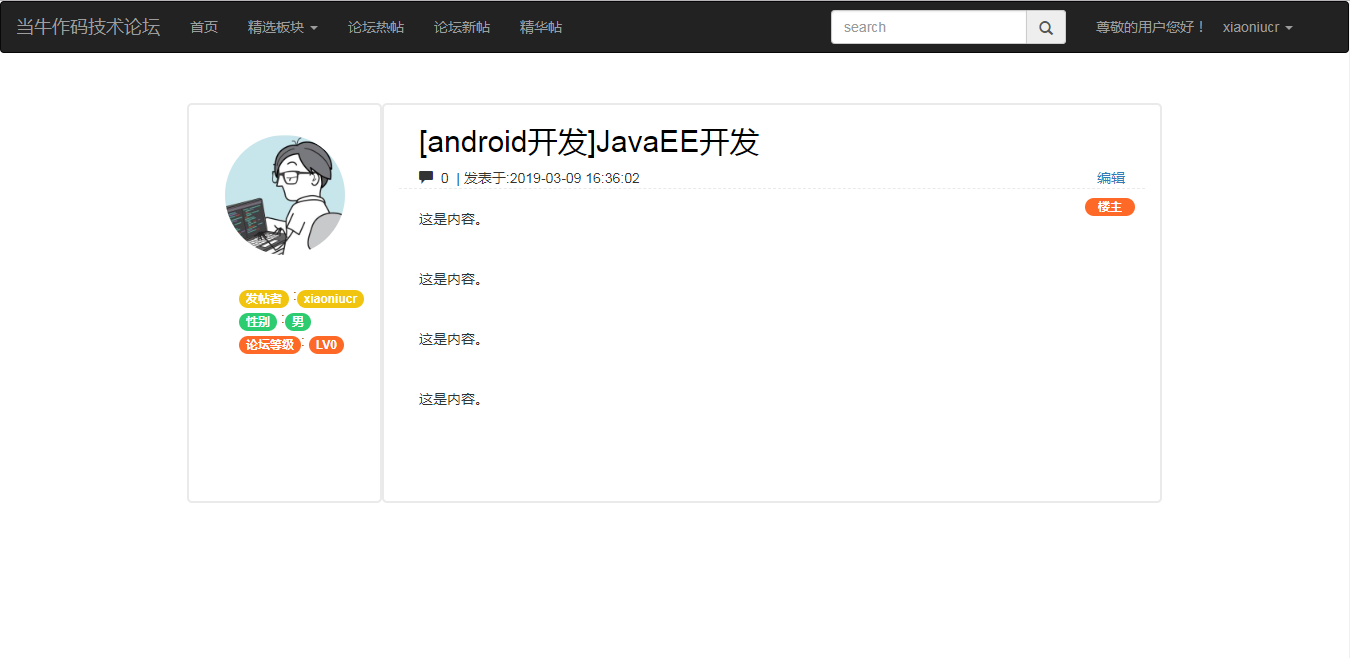This screenshot has height=658, width=1350.
Task: Open the 精华帖 nav item
Action: point(541,27)
